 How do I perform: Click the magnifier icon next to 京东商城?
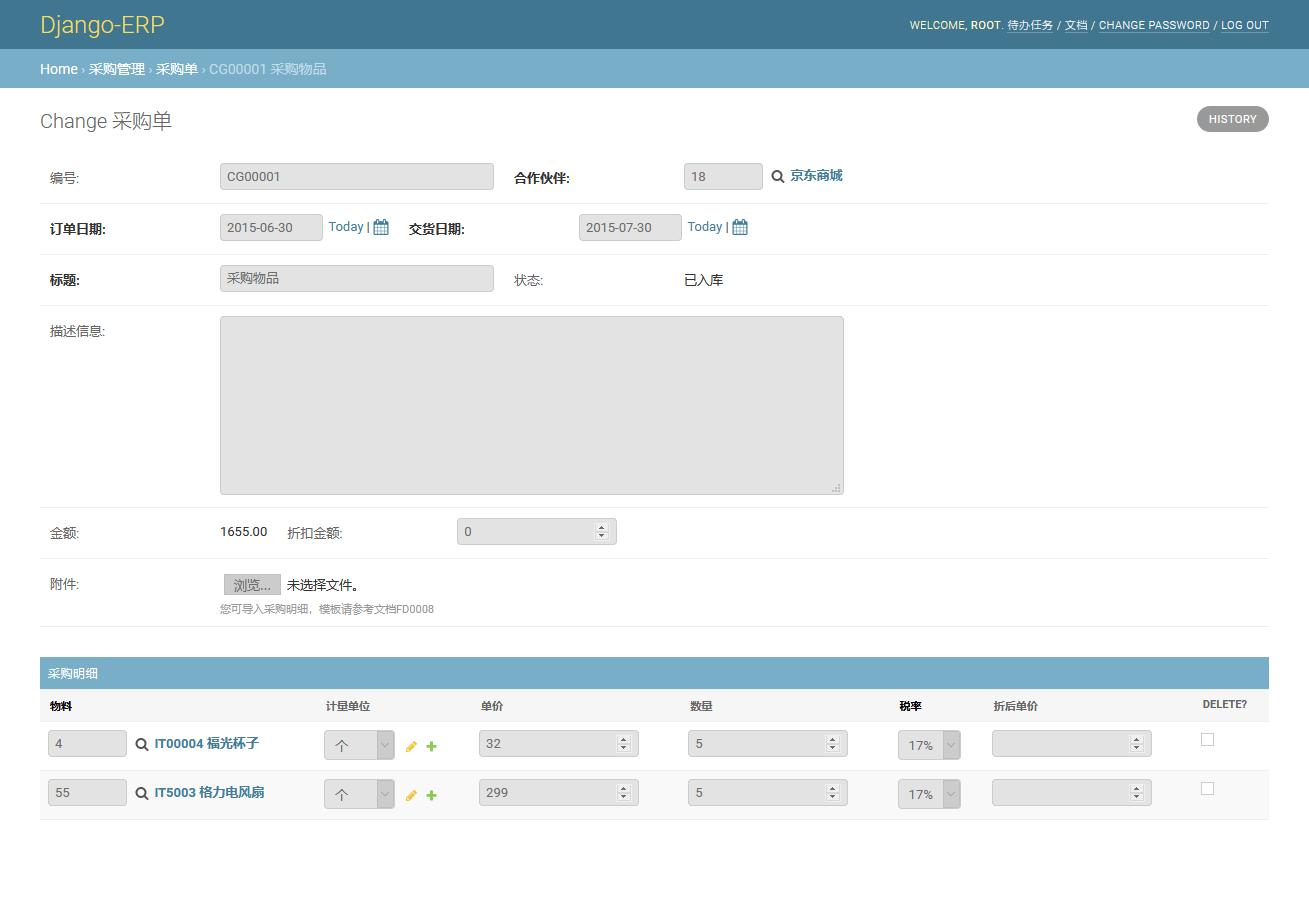pyautogui.click(x=777, y=177)
